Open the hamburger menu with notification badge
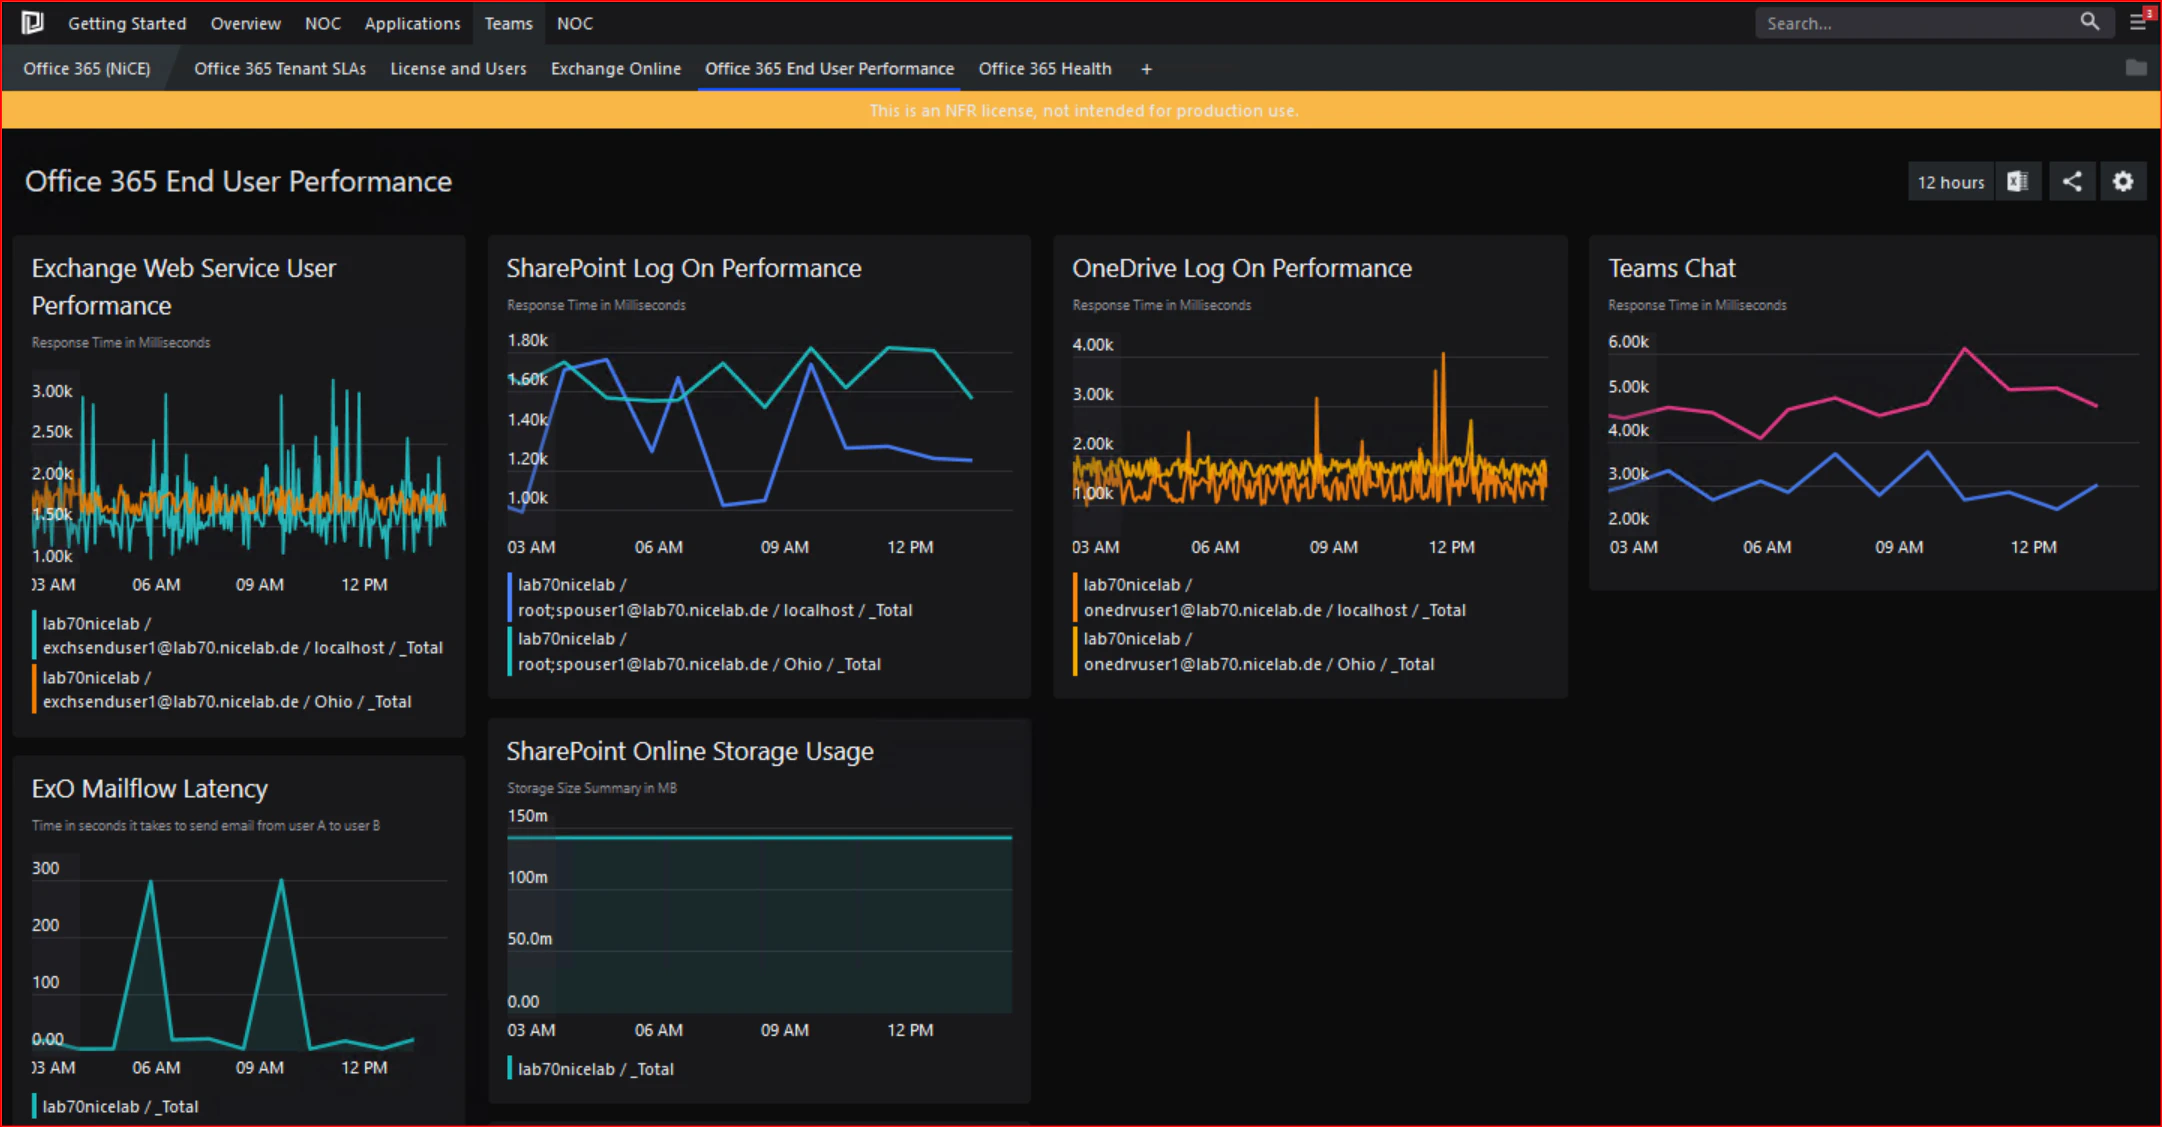Image resolution: width=2162 pixels, height=1127 pixels. pos(2139,22)
